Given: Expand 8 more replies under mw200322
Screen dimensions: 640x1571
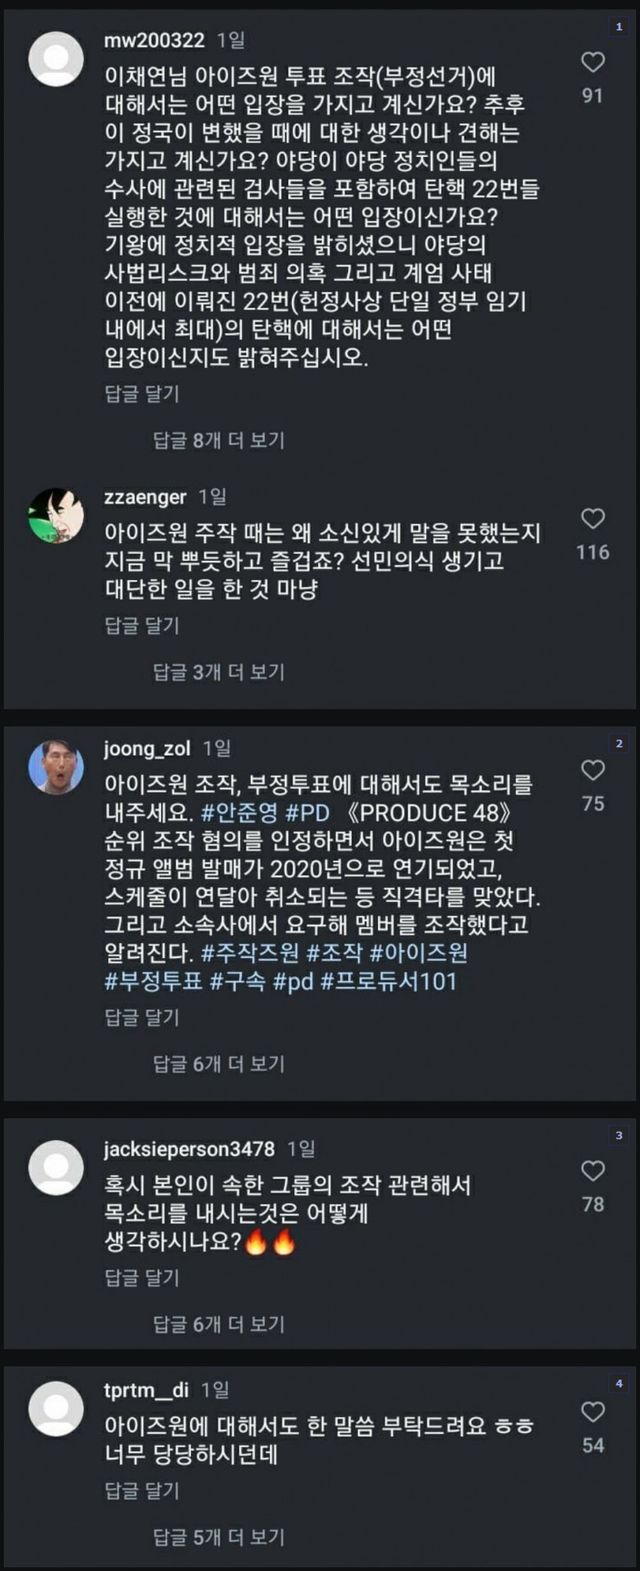Looking at the screenshot, I should [219, 440].
